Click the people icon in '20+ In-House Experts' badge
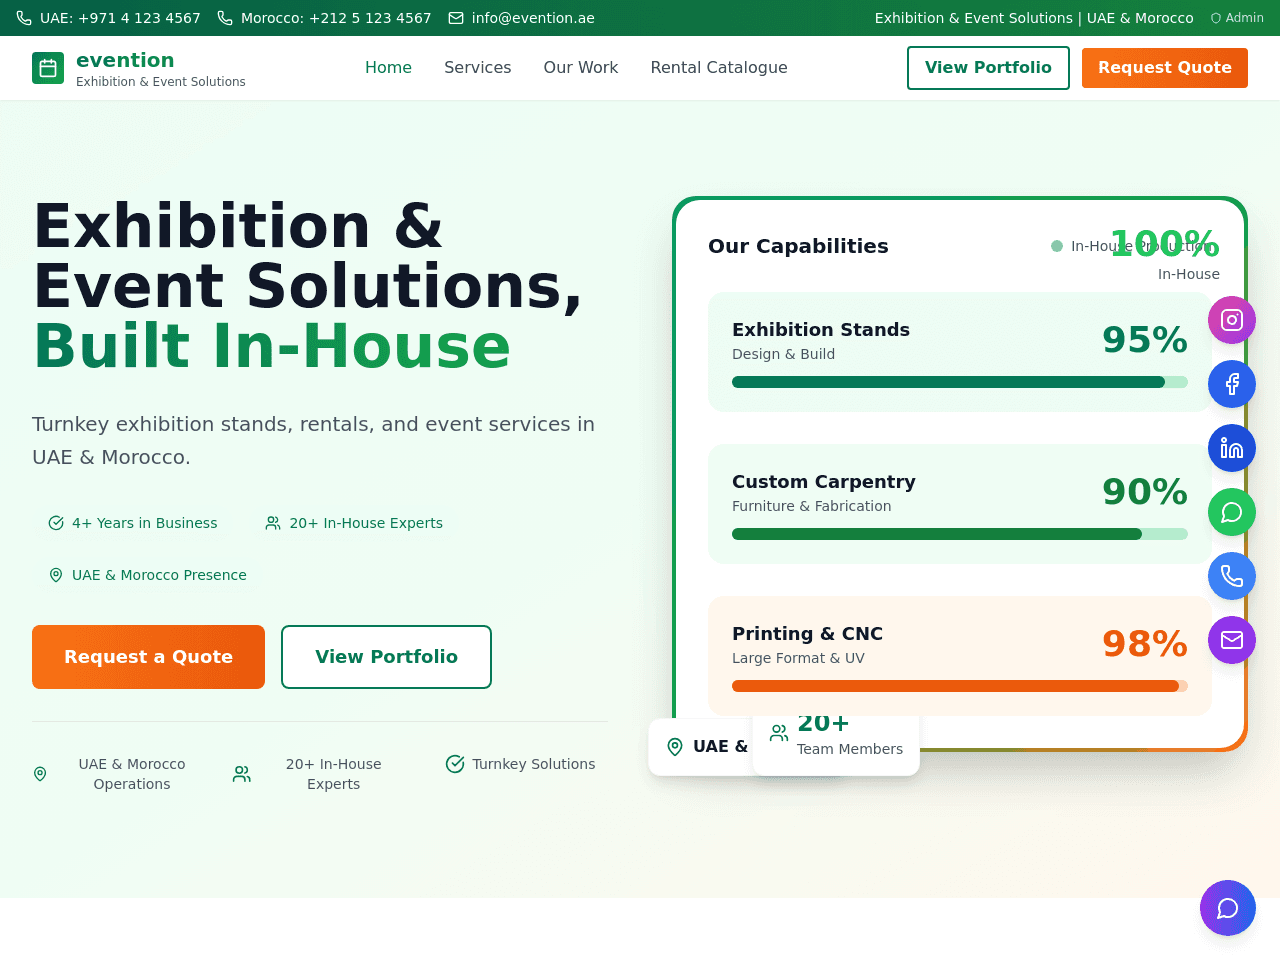 tap(273, 523)
